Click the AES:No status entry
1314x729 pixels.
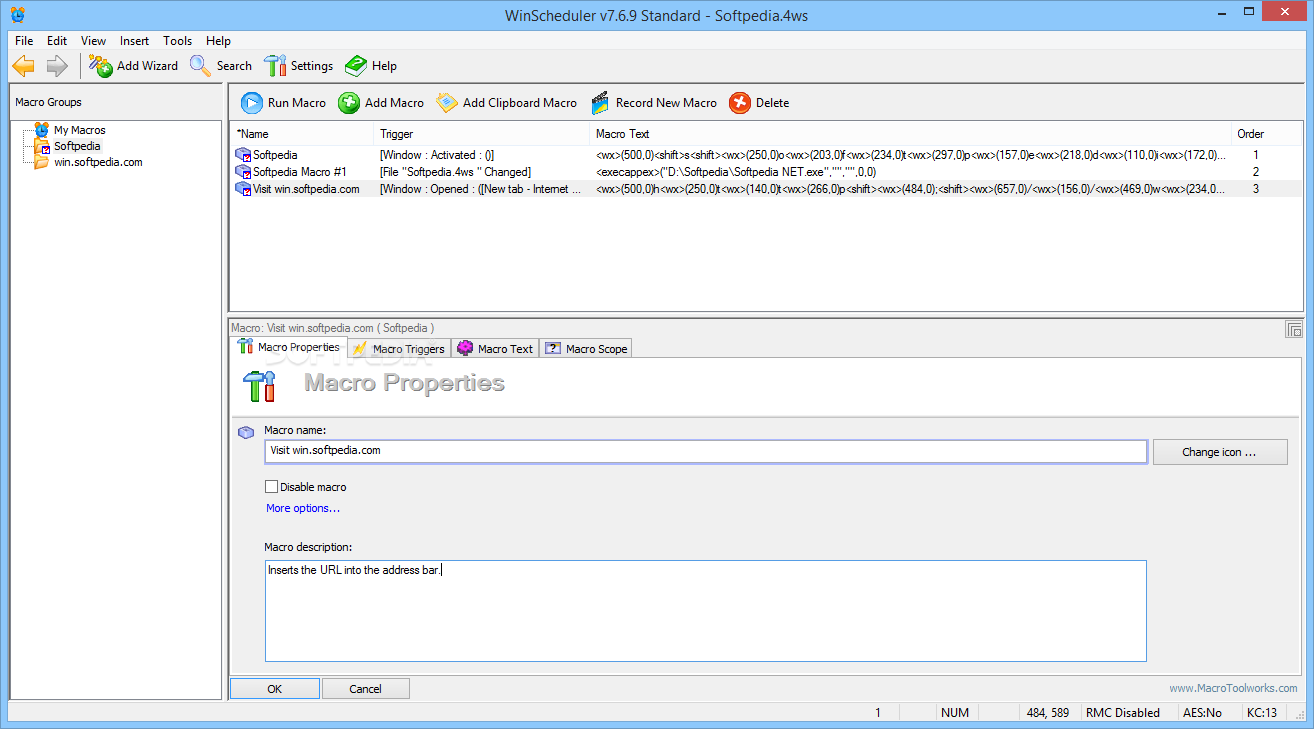pos(1202,713)
